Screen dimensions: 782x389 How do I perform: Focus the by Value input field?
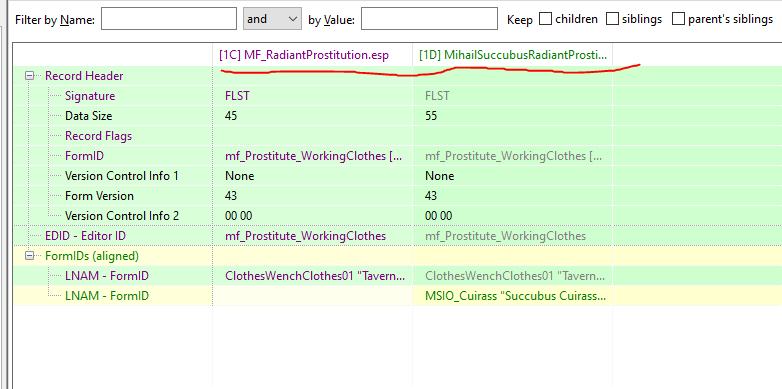click(x=429, y=19)
